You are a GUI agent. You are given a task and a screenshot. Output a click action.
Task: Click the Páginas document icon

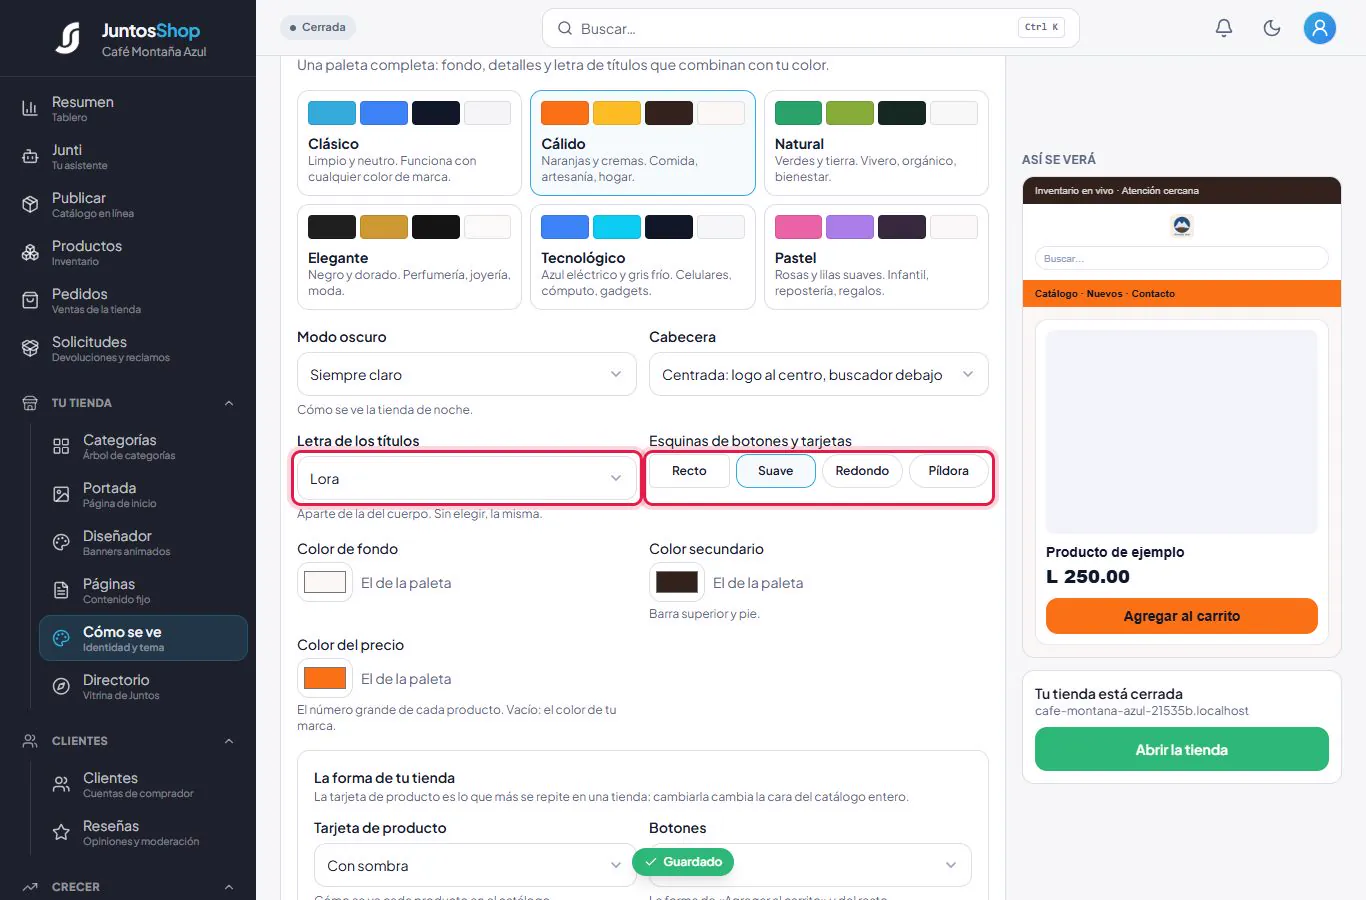coord(61,590)
